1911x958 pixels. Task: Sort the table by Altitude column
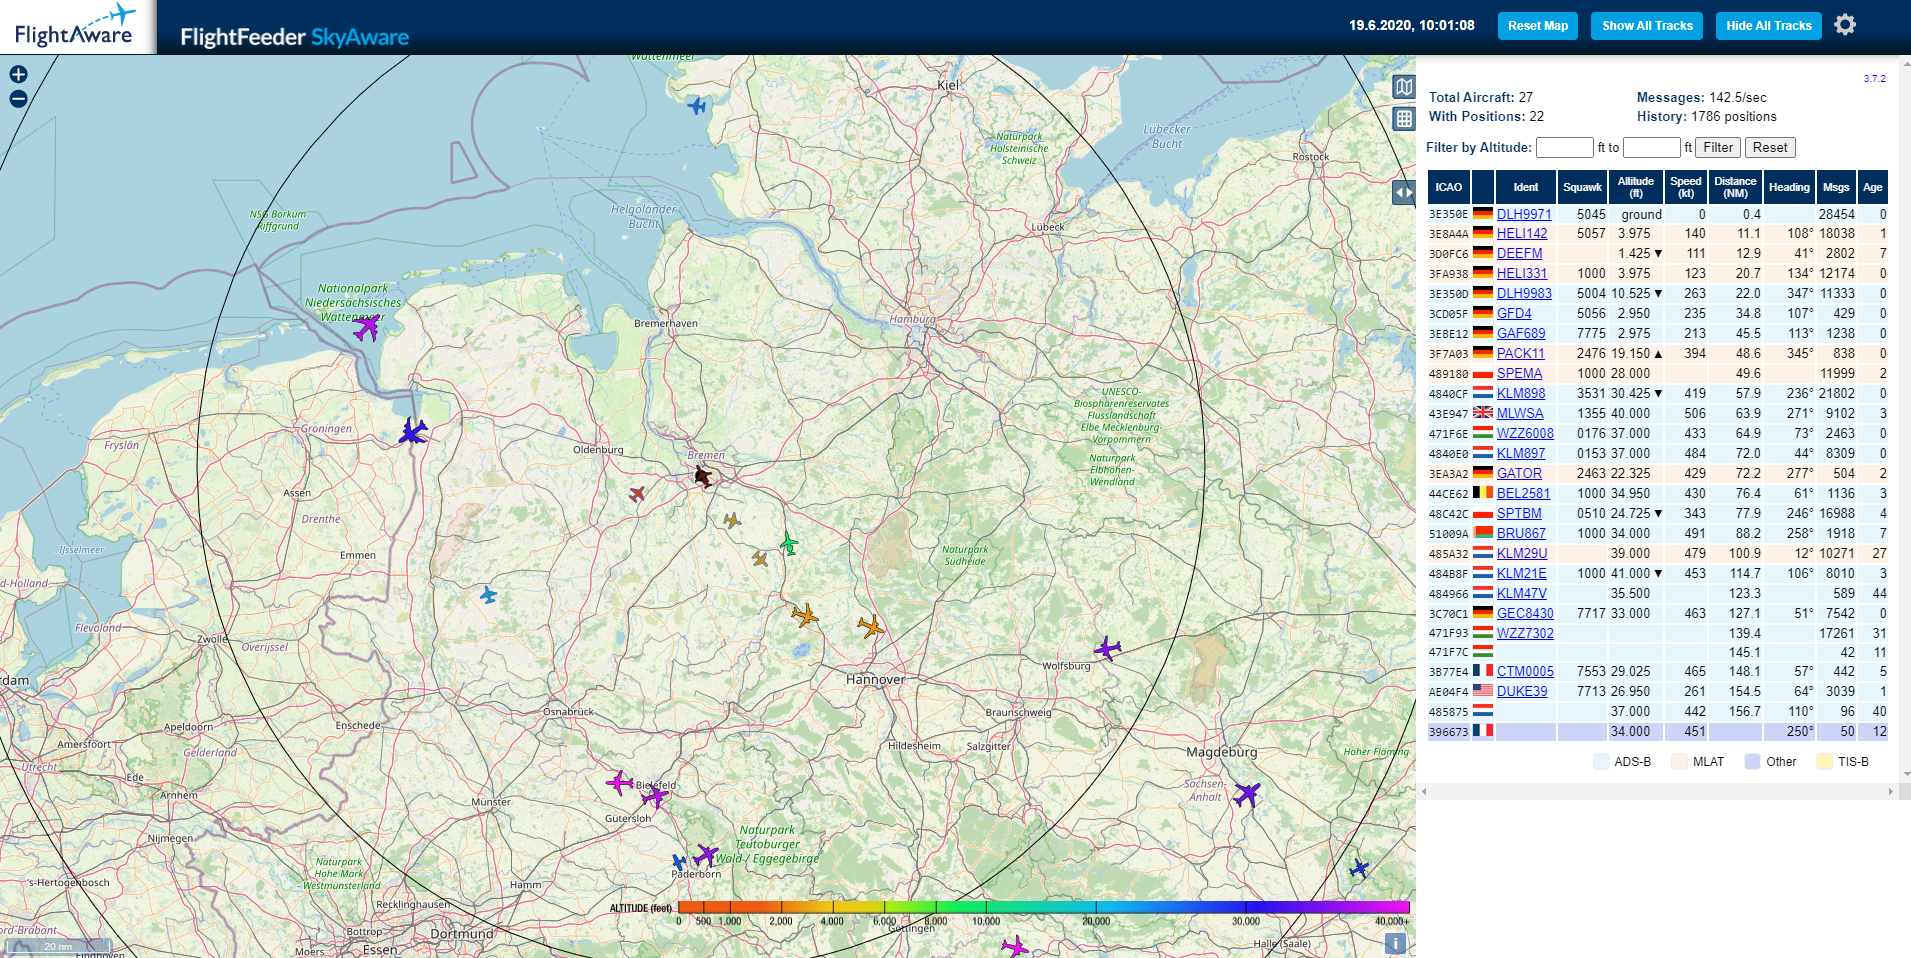pos(1635,187)
